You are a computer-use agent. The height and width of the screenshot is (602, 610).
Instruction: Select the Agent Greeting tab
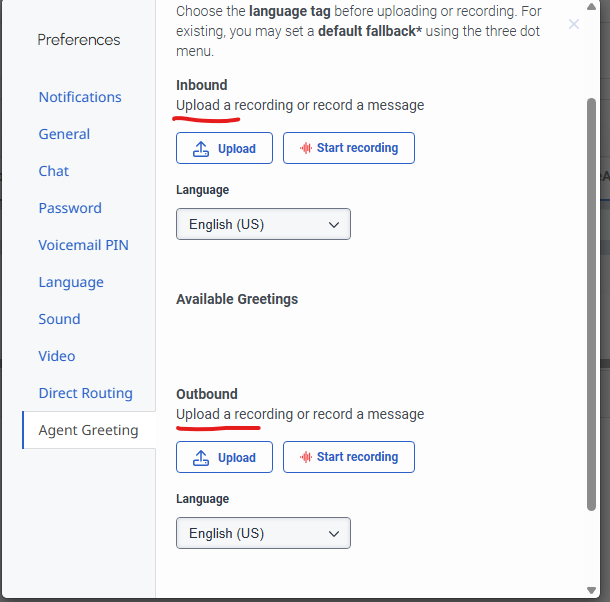[88, 430]
